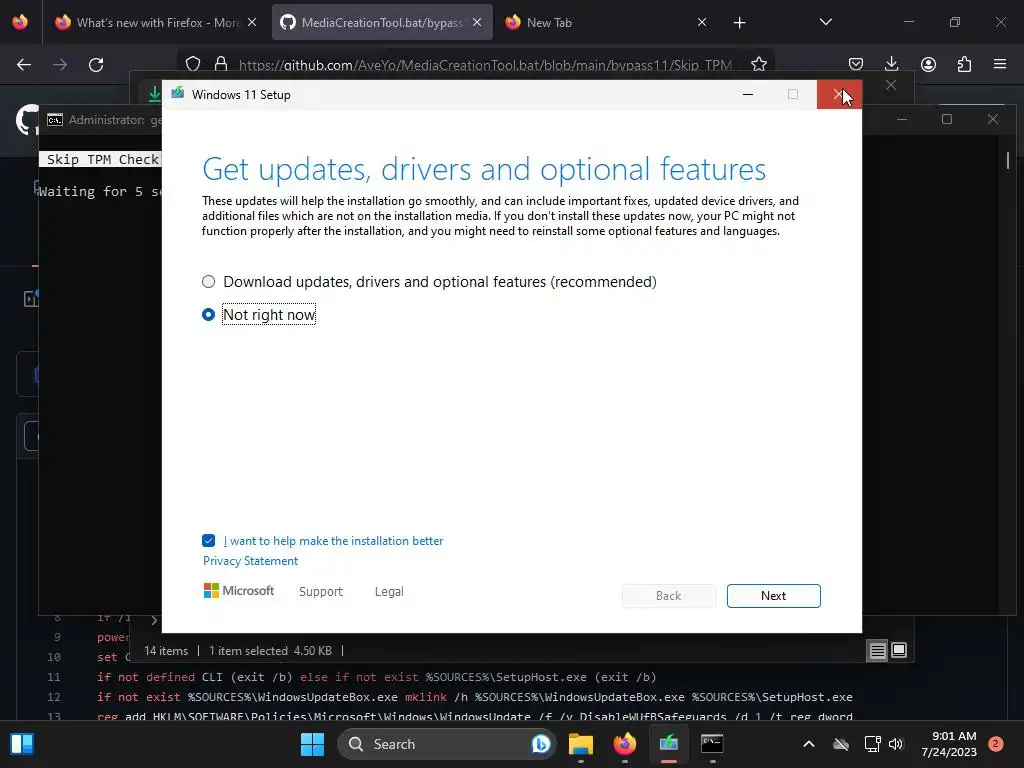The image size is (1024, 768).
Task: Click the taskbar Search box
Action: (x=446, y=744)
